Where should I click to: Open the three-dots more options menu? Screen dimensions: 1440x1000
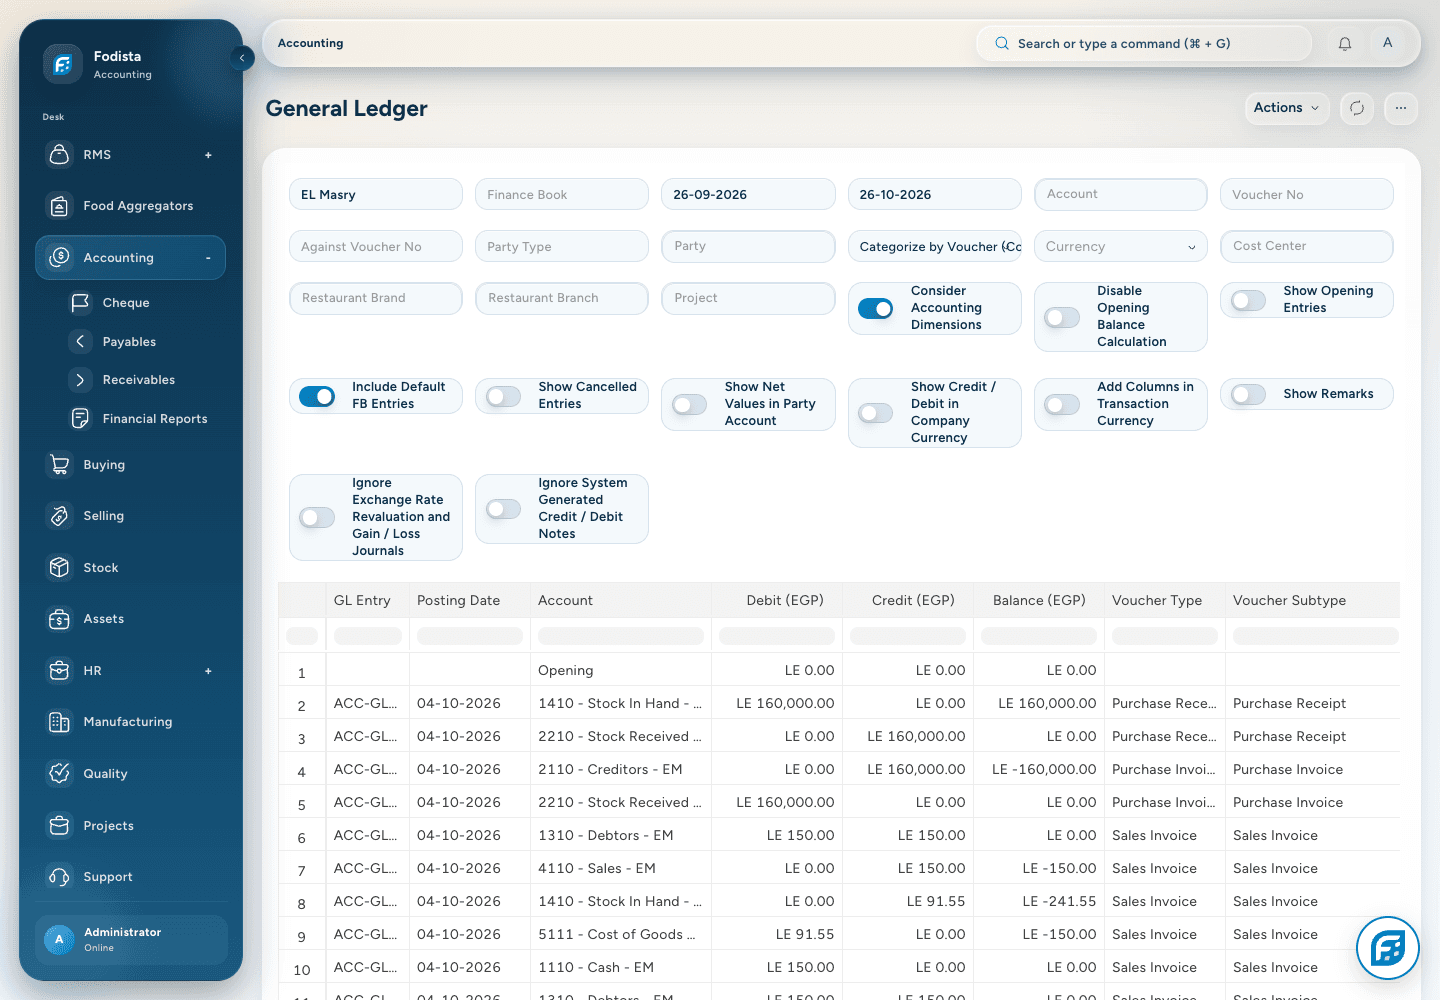click(1401, 108)
